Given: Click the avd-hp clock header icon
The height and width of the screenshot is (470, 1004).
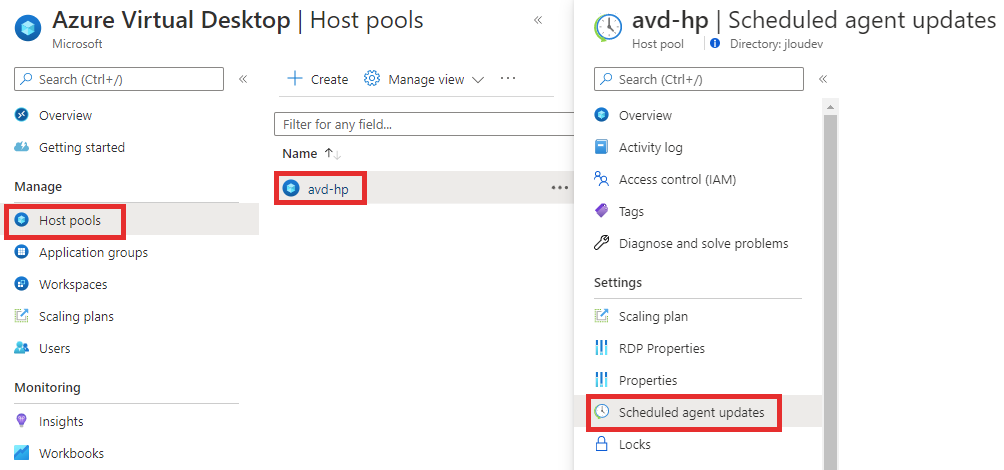Looking at the screenshot, I should point(608,27).
